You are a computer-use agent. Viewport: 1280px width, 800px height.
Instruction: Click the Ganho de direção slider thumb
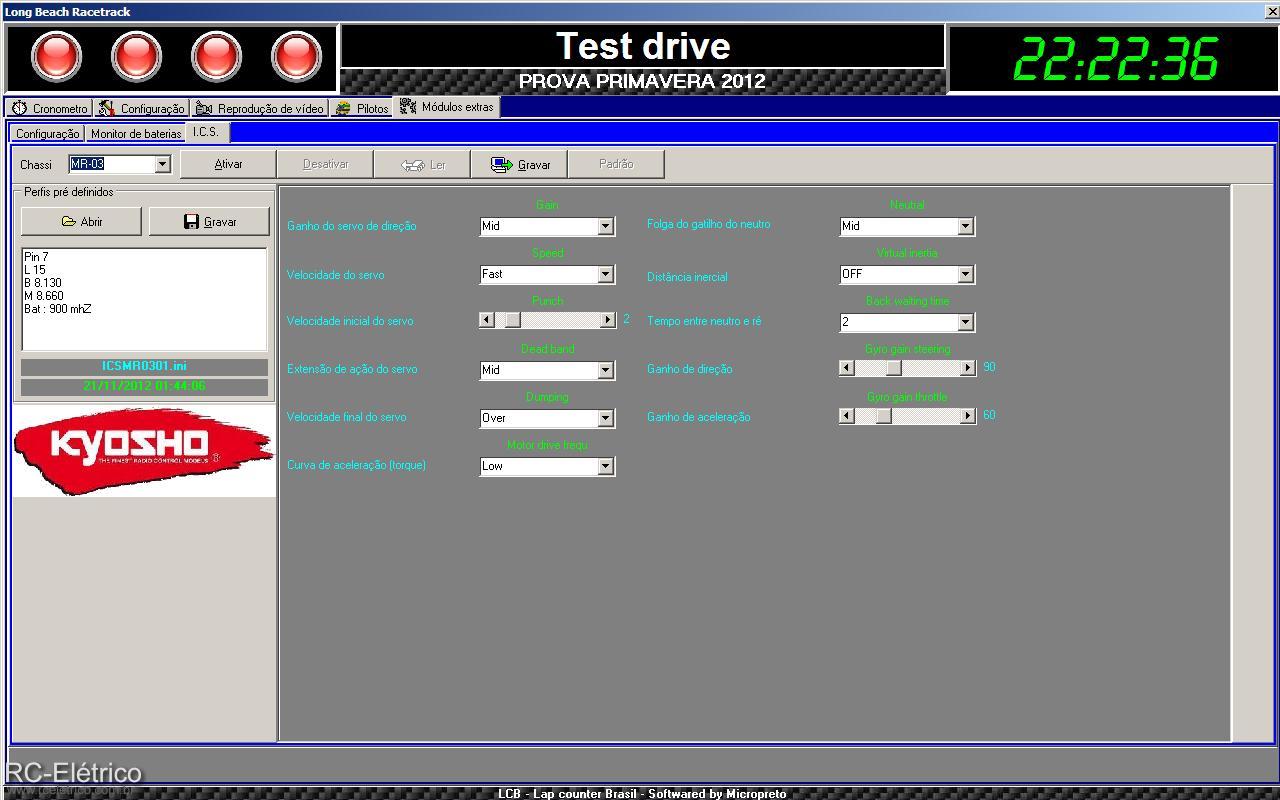pos(893,368)
